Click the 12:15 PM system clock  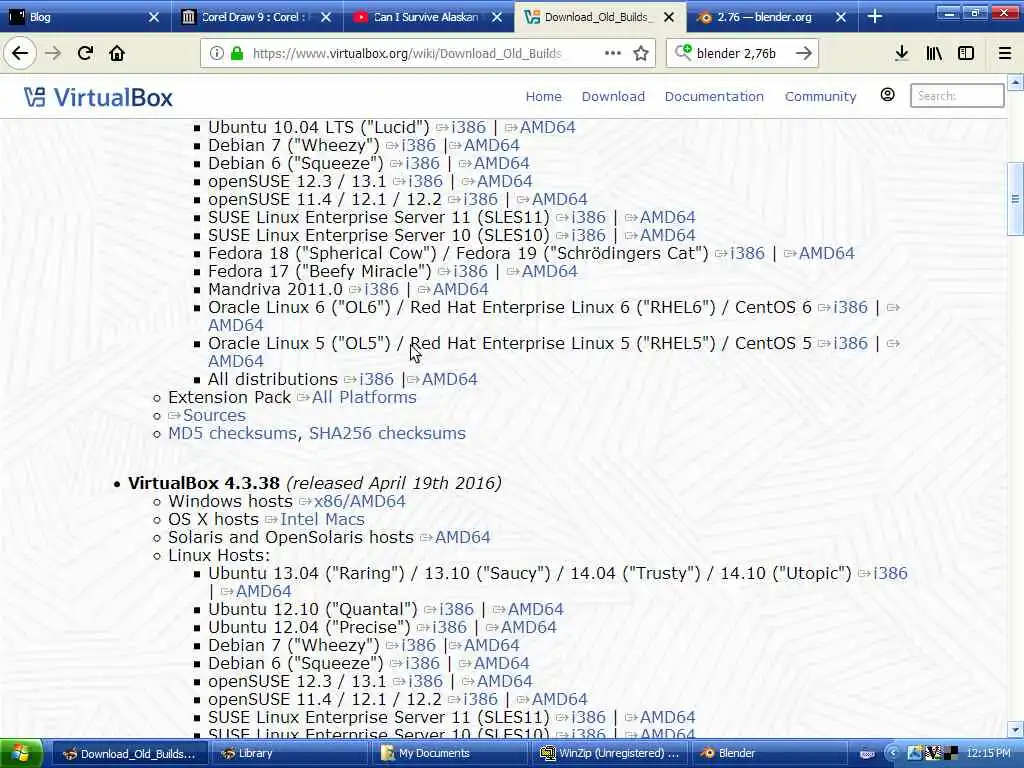(x=989, y=754)
